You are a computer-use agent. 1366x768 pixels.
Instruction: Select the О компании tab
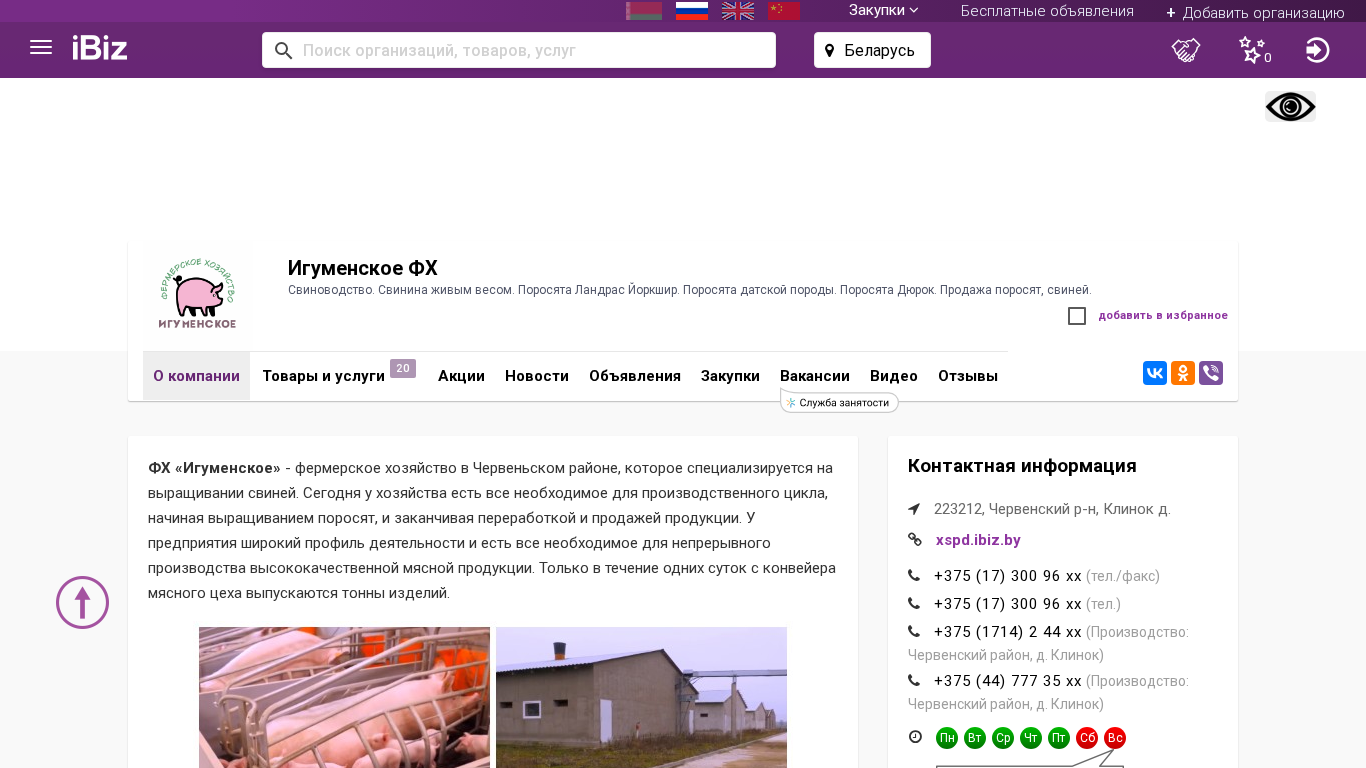click(x=196, y=376)
